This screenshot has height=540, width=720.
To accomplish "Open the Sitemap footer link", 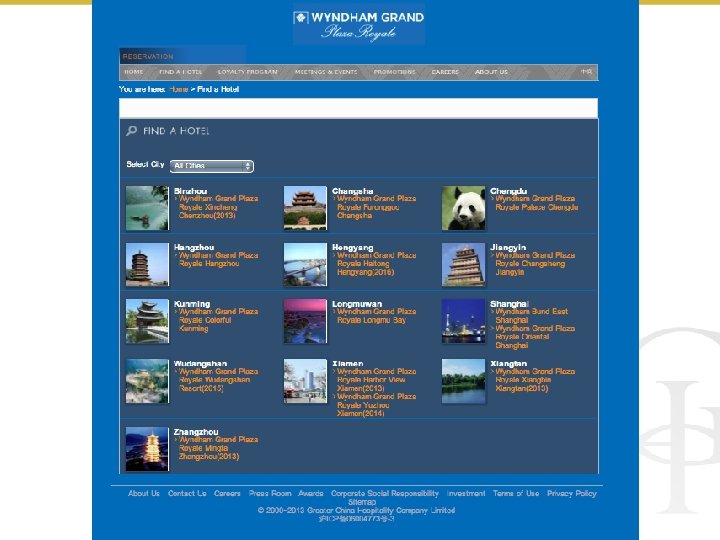I will (x=362, y=502).
